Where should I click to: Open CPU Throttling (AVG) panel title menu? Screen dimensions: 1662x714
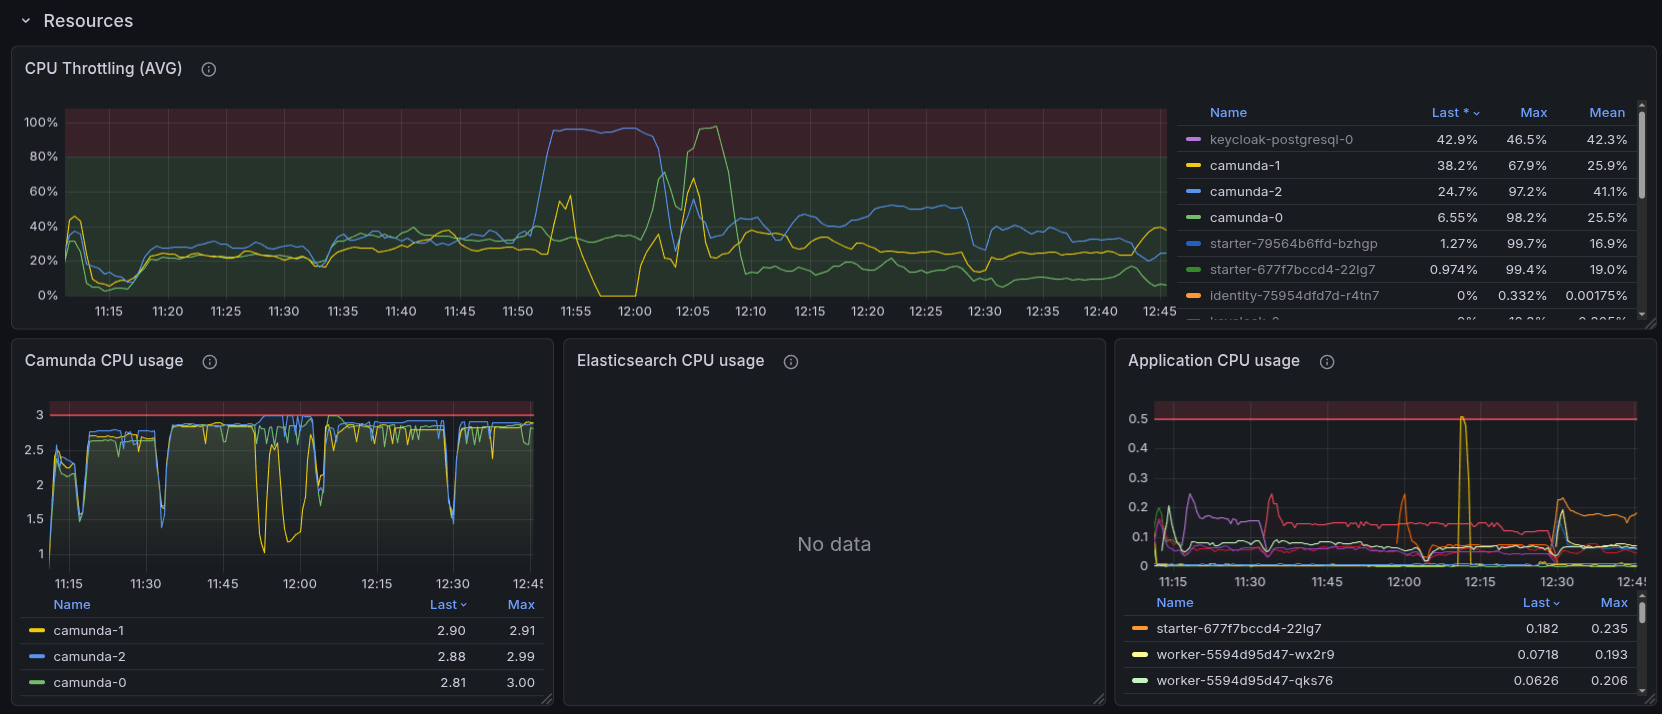coord(103,69)
